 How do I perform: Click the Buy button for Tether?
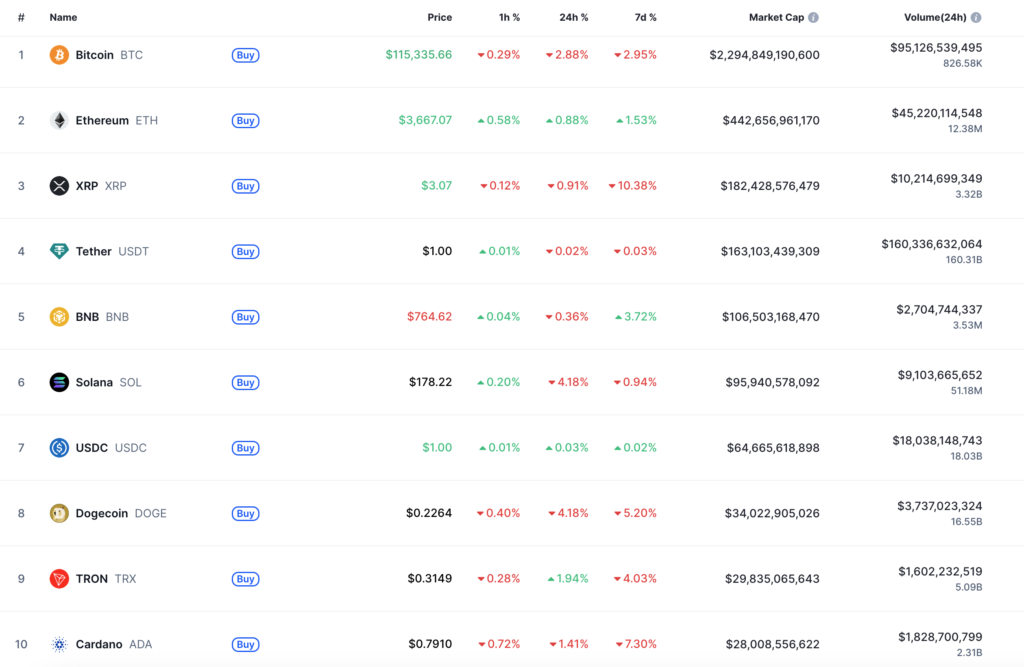coord(246,252)
